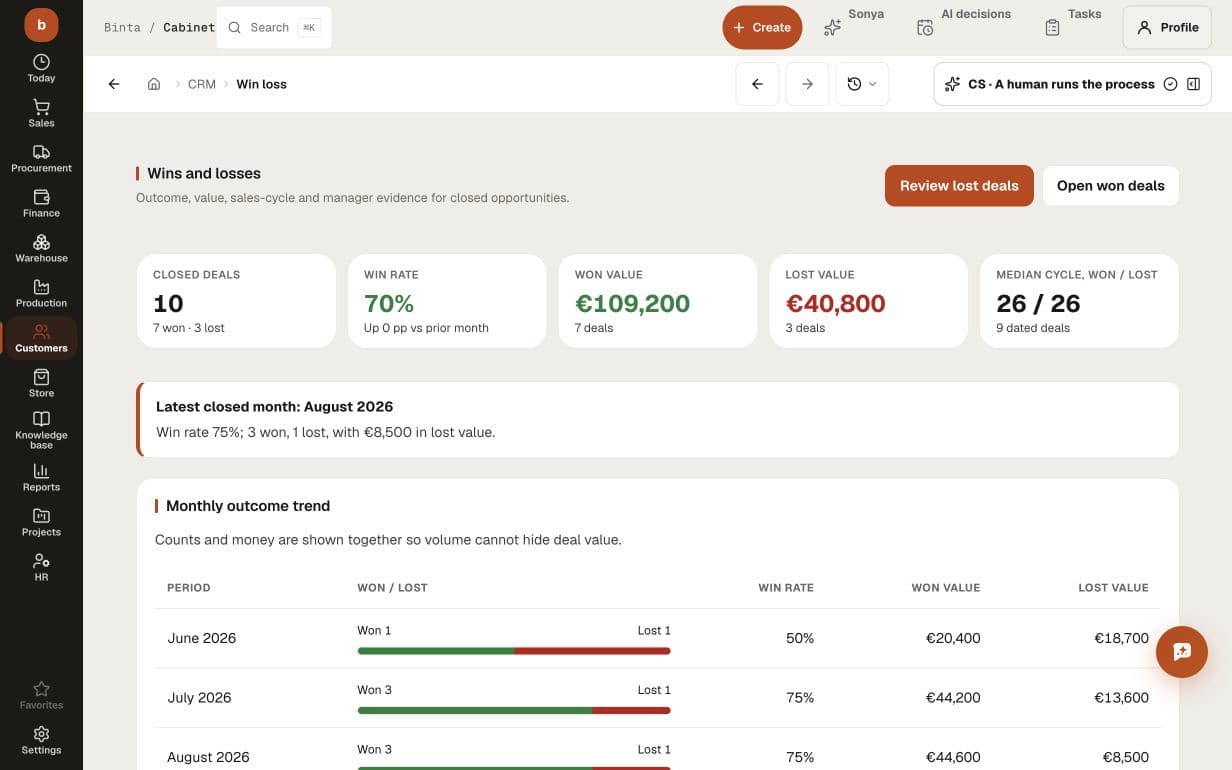Click check circle in process pill
This screenshot has height=770, width=1232.
coord(1170,84)
